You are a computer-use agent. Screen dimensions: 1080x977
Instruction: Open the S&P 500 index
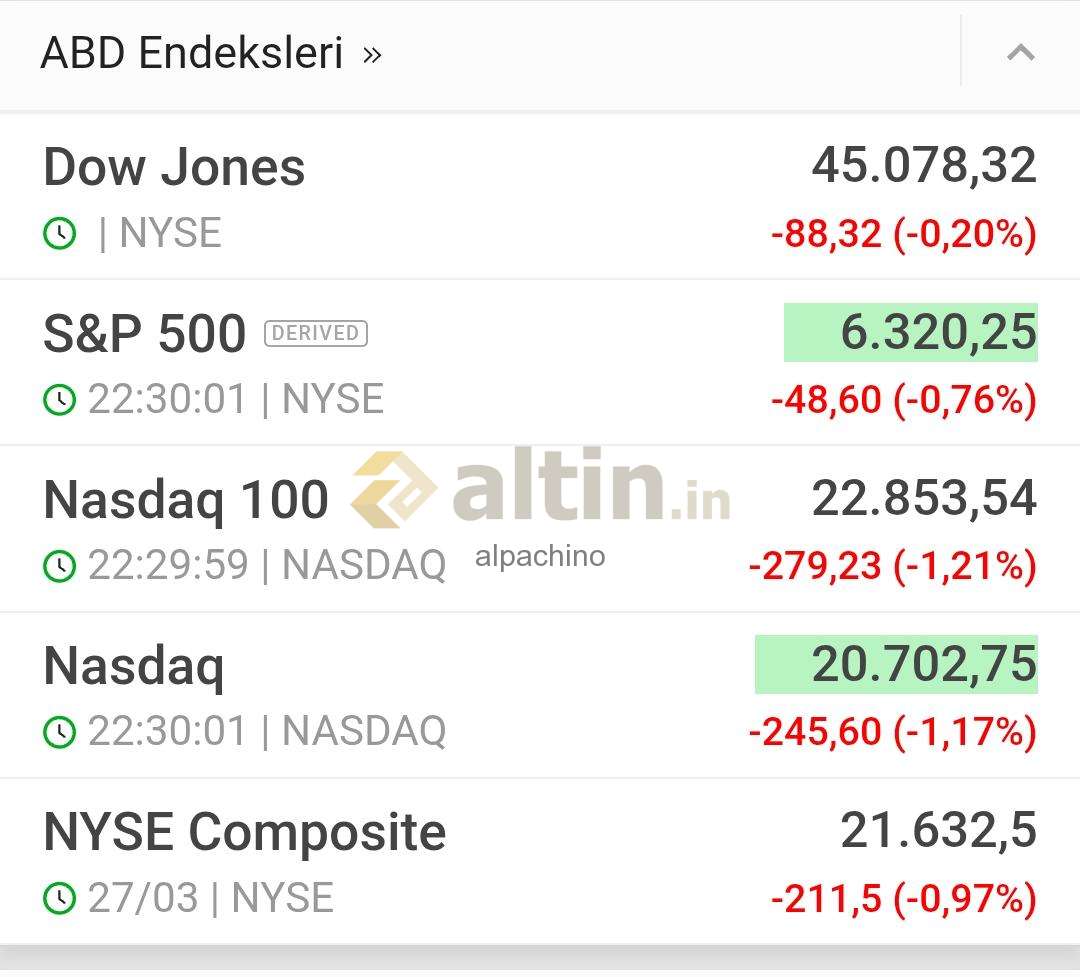click(144, 333)
